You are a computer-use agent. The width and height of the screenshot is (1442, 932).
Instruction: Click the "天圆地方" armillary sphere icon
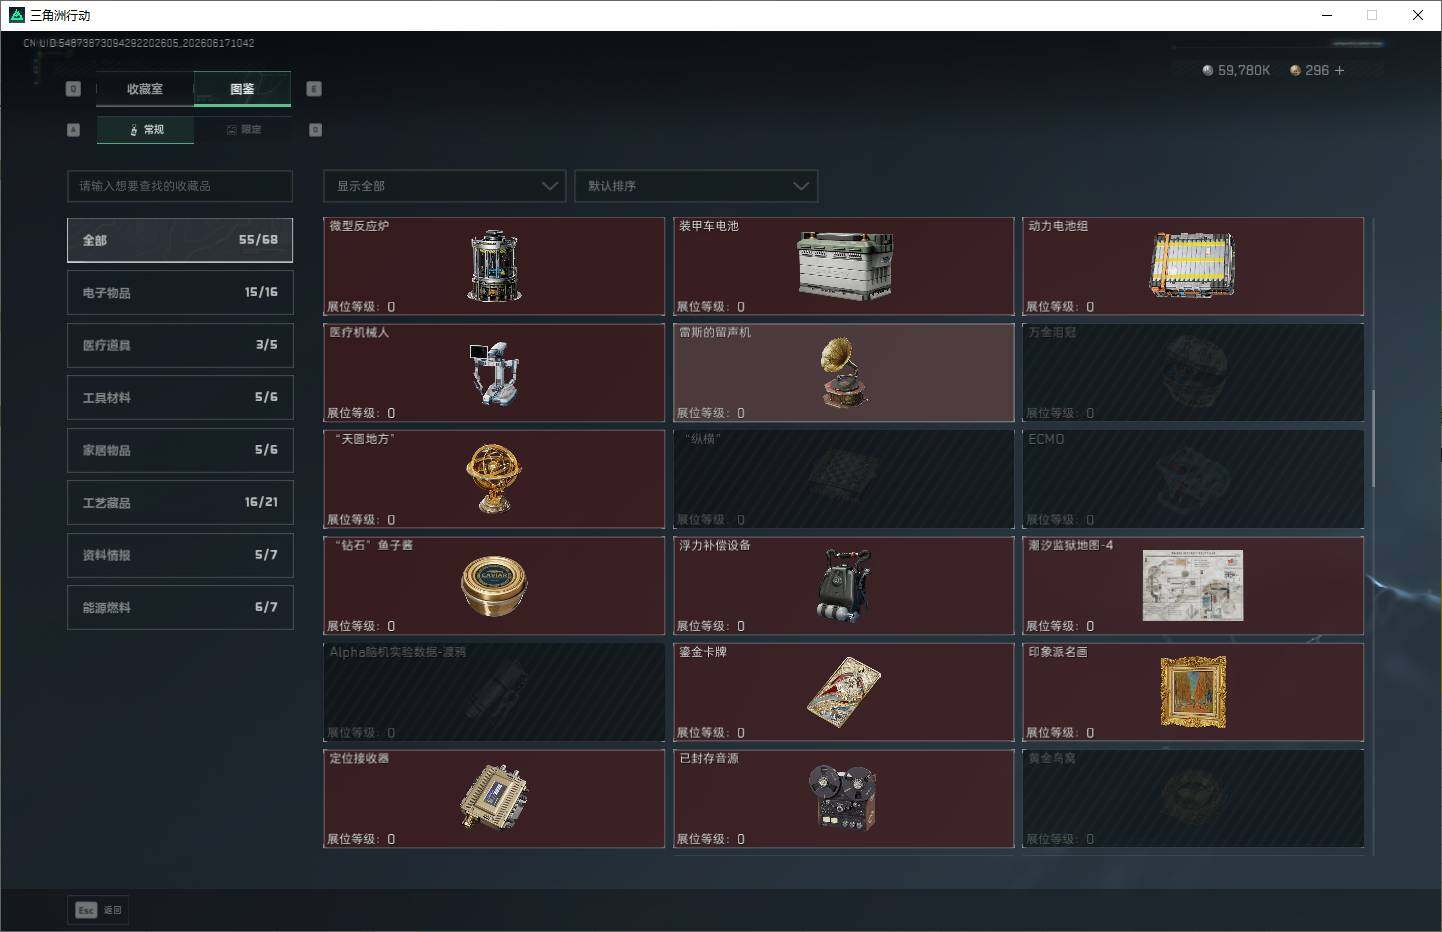pyautogui.click(x=494, y=479)
